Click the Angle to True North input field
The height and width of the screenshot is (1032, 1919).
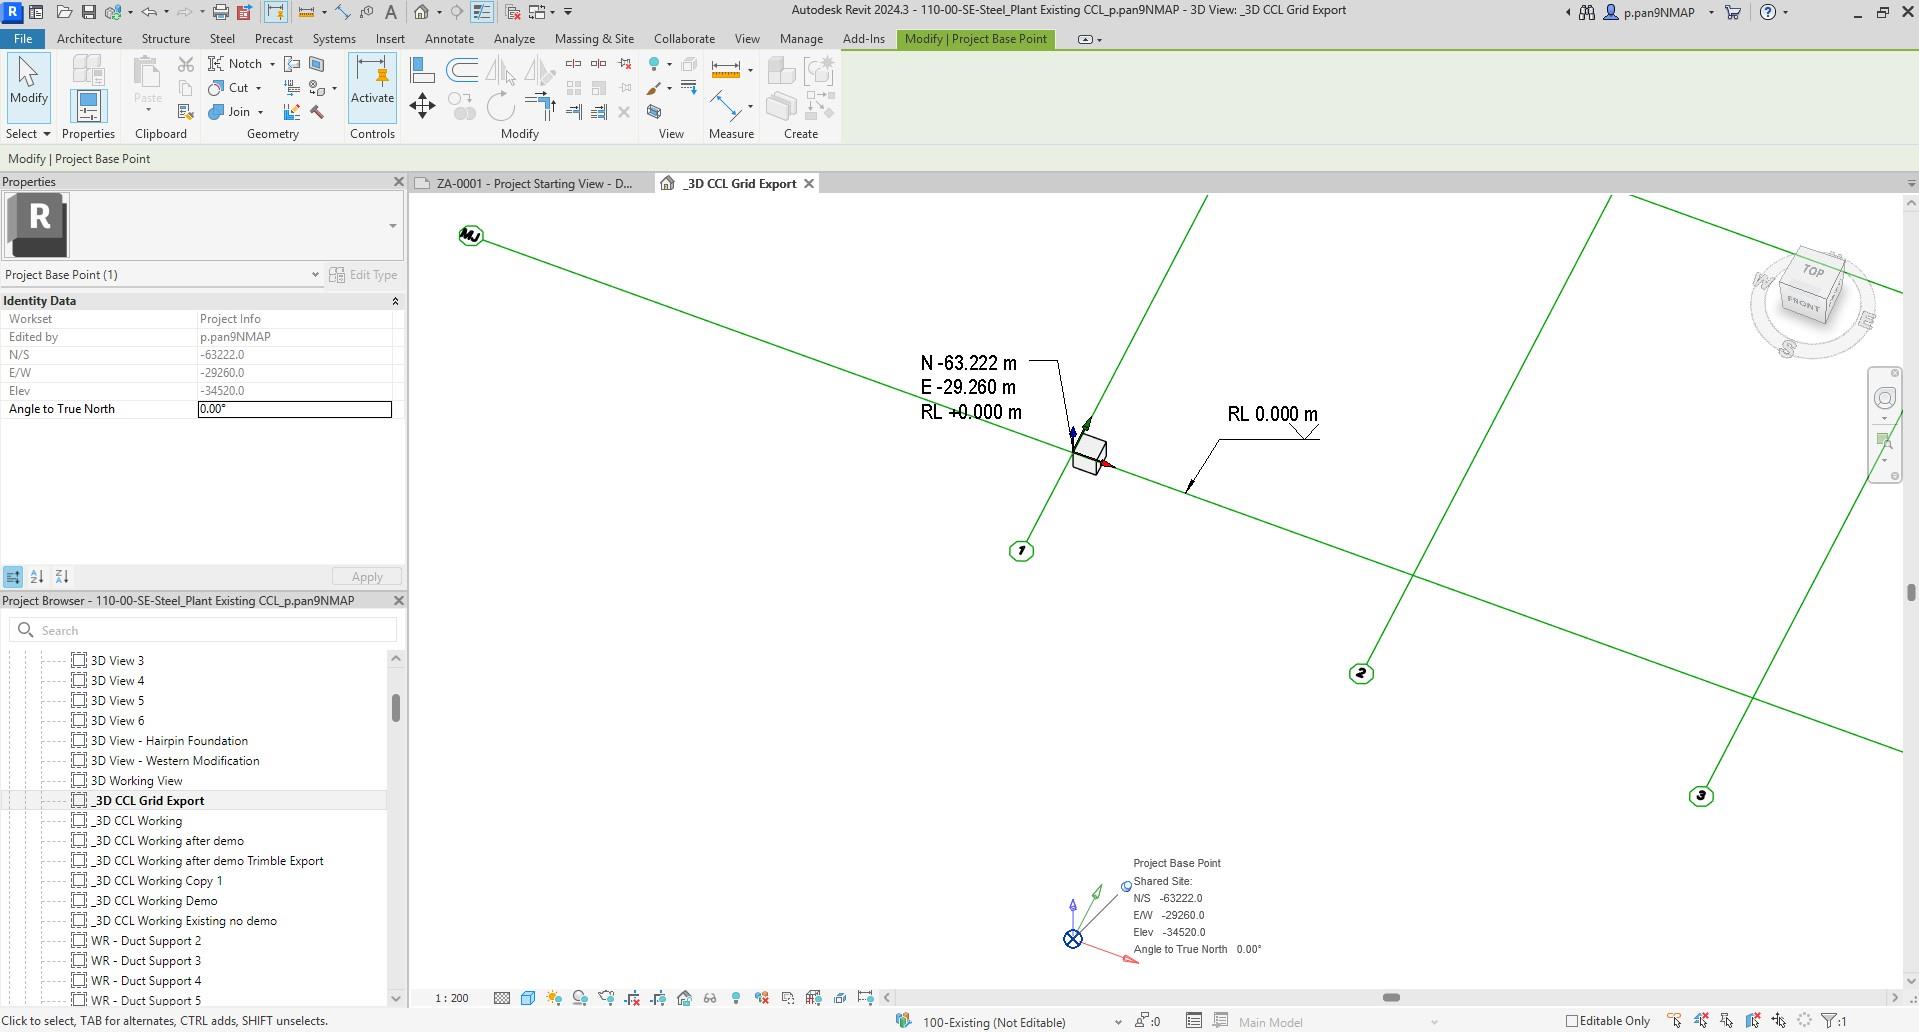294,409
